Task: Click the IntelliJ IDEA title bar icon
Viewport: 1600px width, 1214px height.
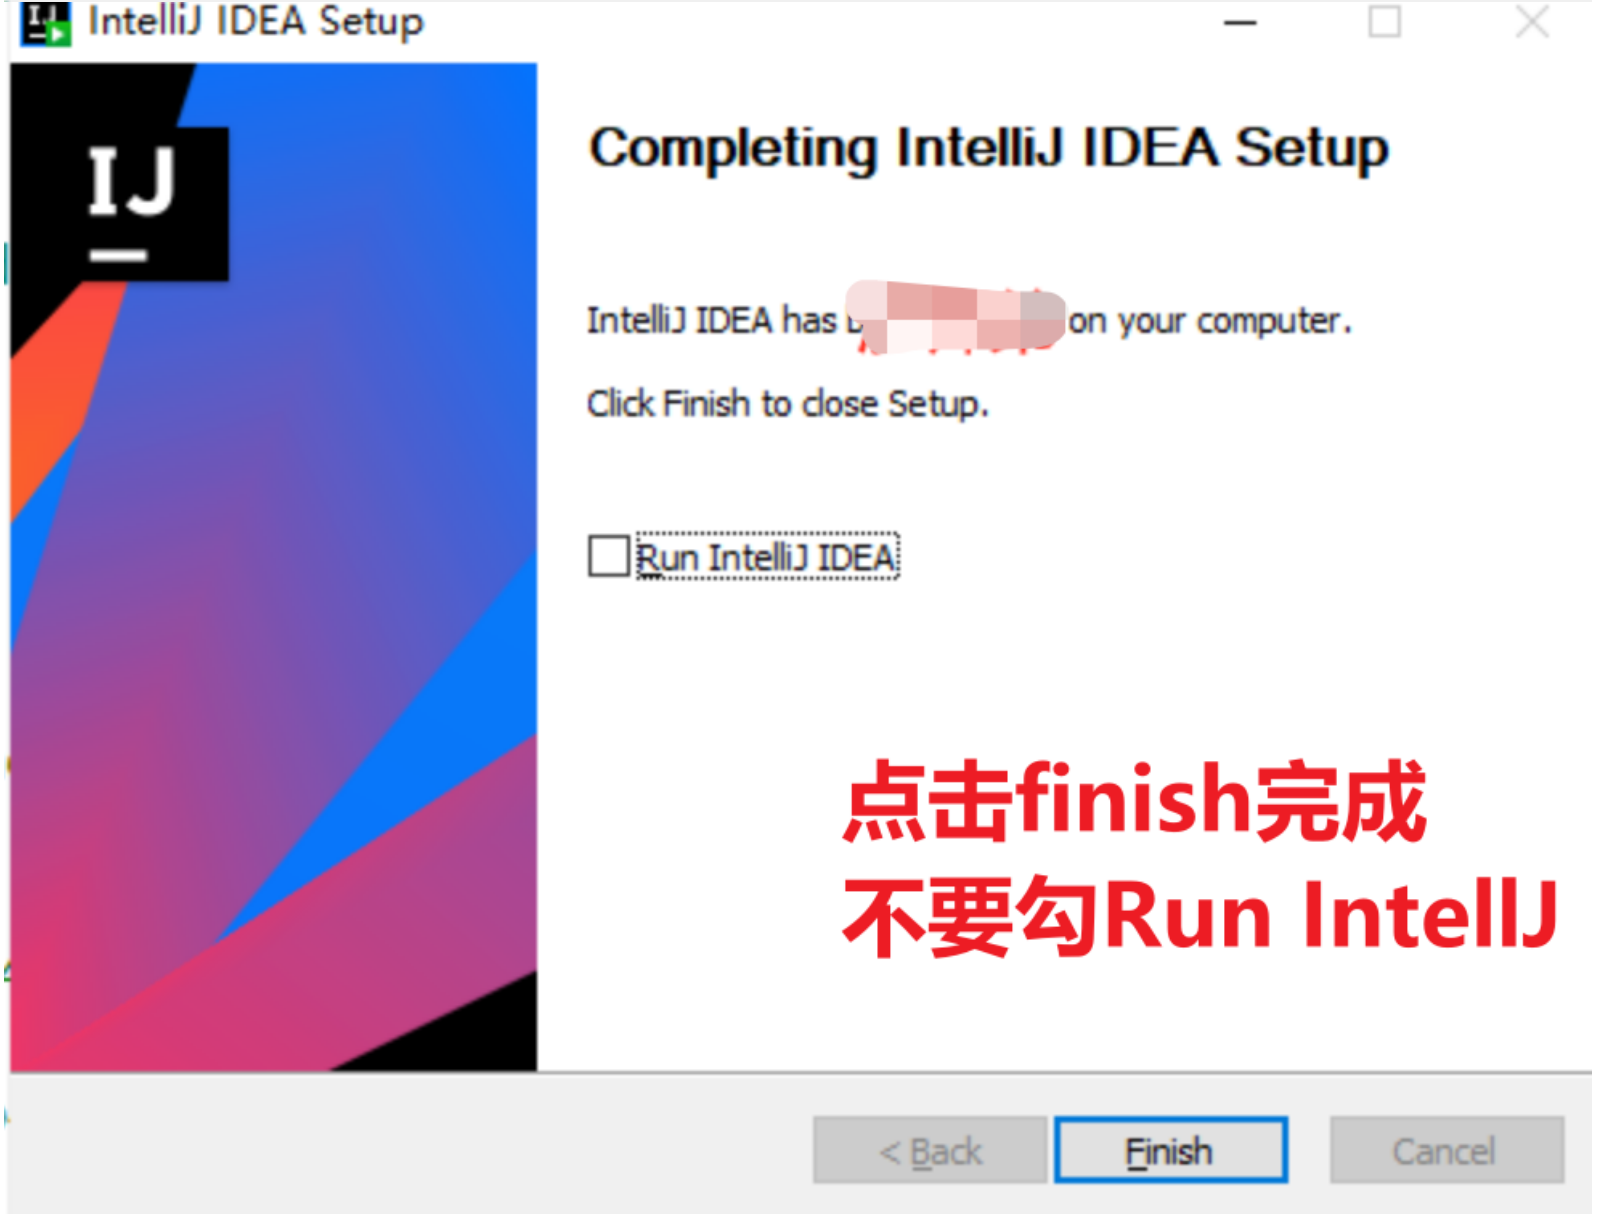Action: [46, 22]
